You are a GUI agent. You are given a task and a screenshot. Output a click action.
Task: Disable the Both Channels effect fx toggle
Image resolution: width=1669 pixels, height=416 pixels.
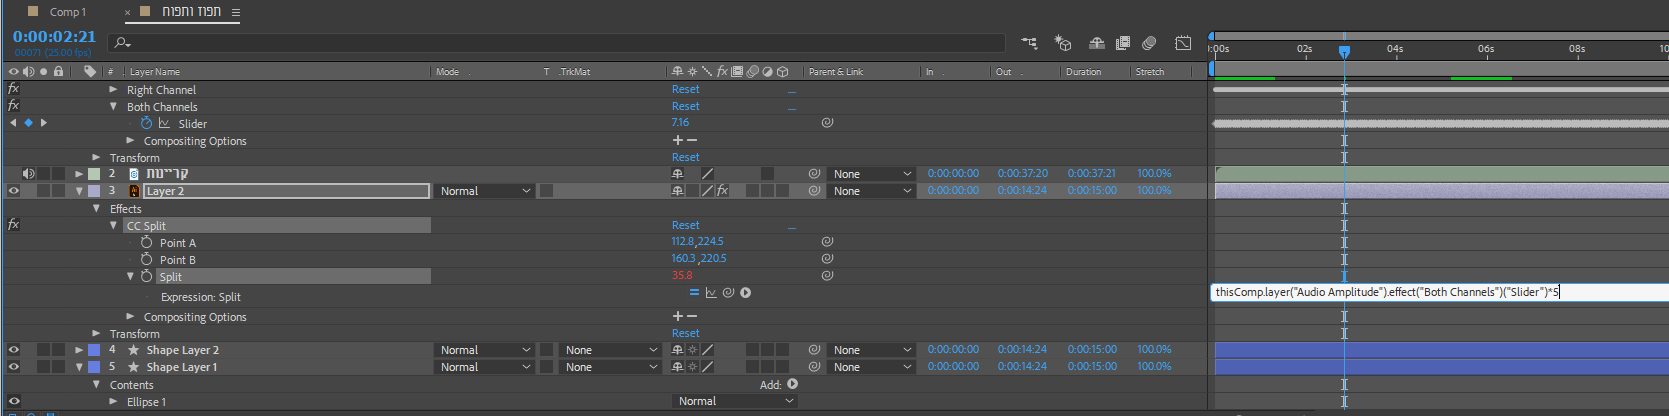coord(13,105)
